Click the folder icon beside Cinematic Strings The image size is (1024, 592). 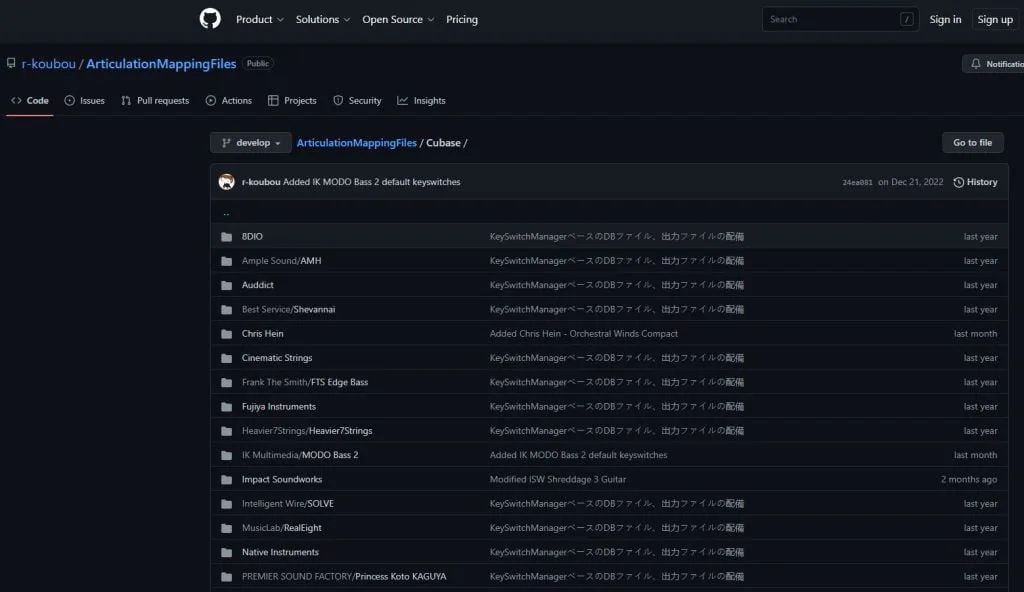tap(227, 357)
